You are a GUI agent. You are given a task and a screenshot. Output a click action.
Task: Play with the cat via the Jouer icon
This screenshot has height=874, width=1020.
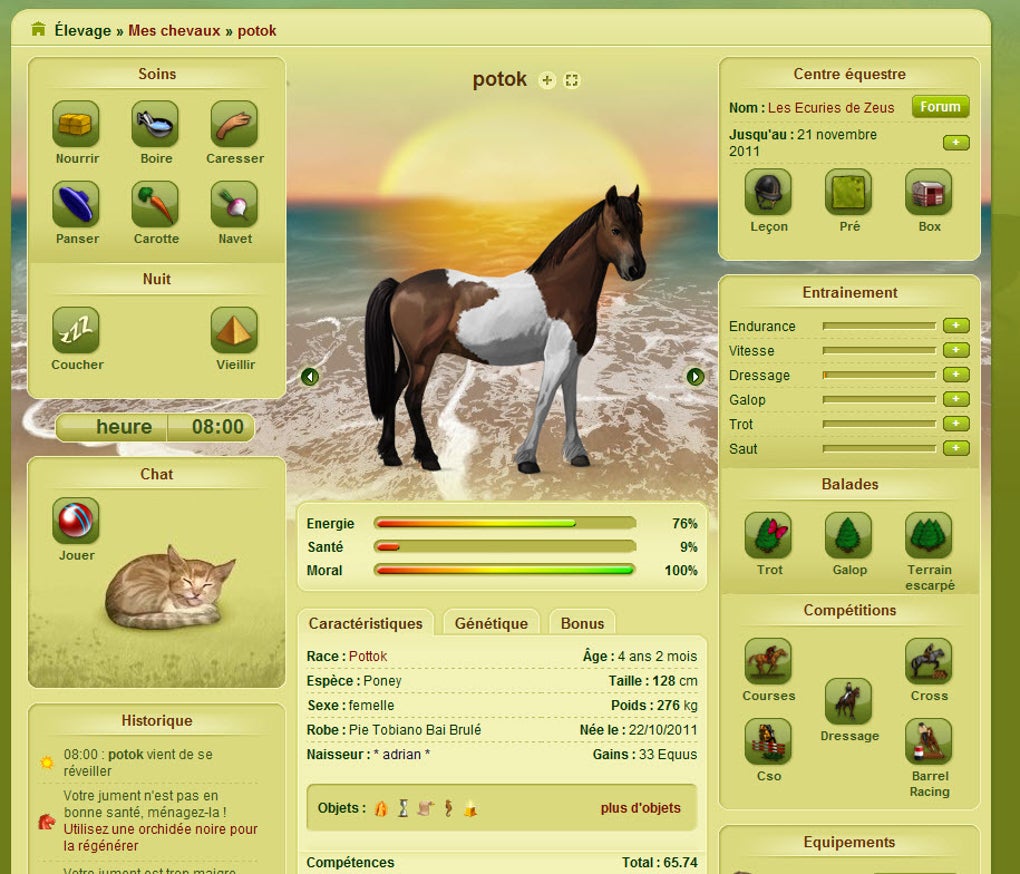(76, 520)
